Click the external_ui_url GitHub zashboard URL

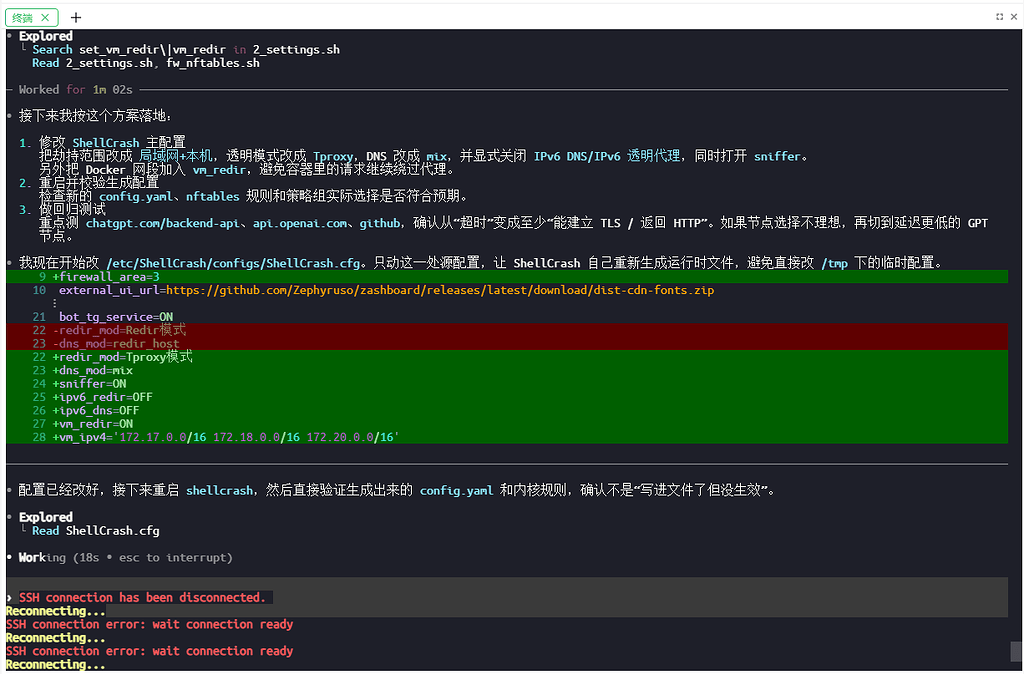[x=440, y=290]
